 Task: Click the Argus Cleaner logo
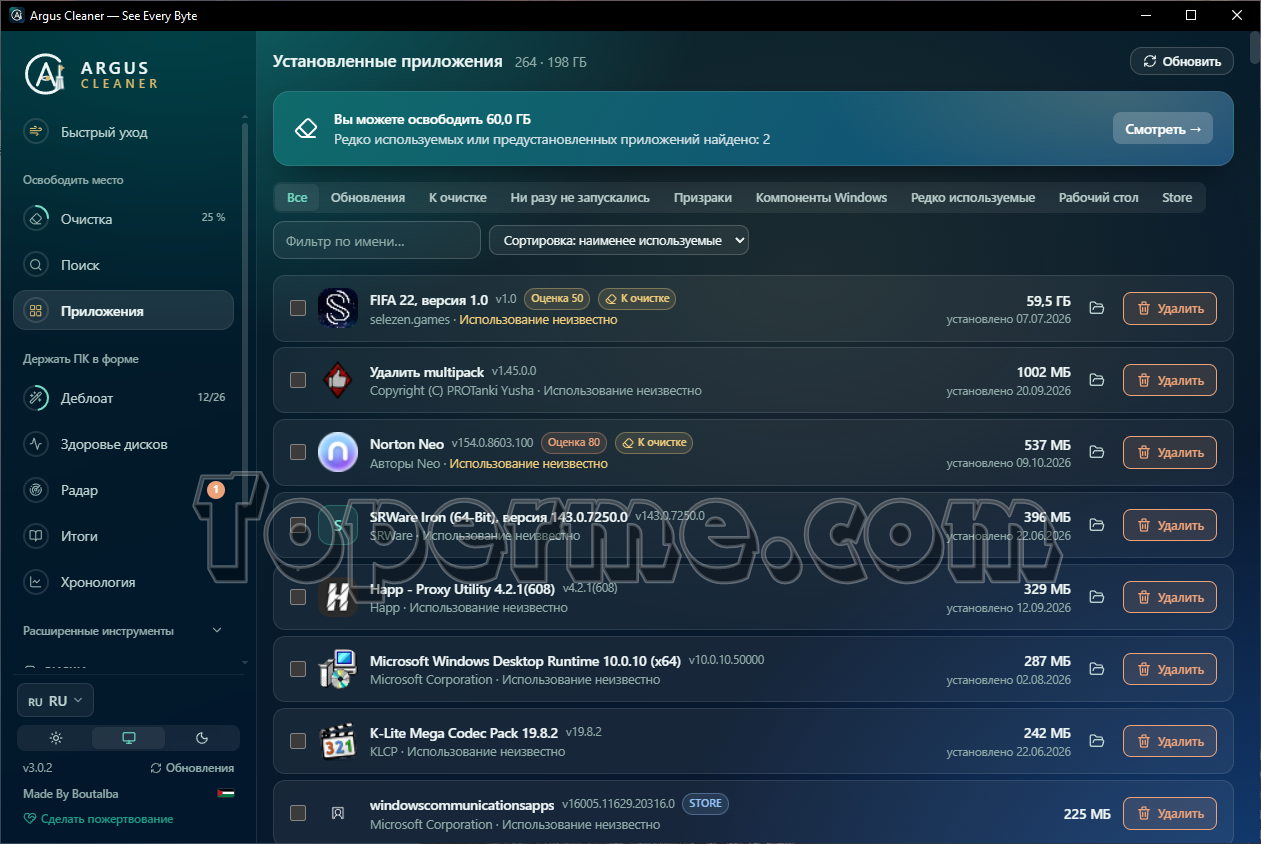[92, 72]
